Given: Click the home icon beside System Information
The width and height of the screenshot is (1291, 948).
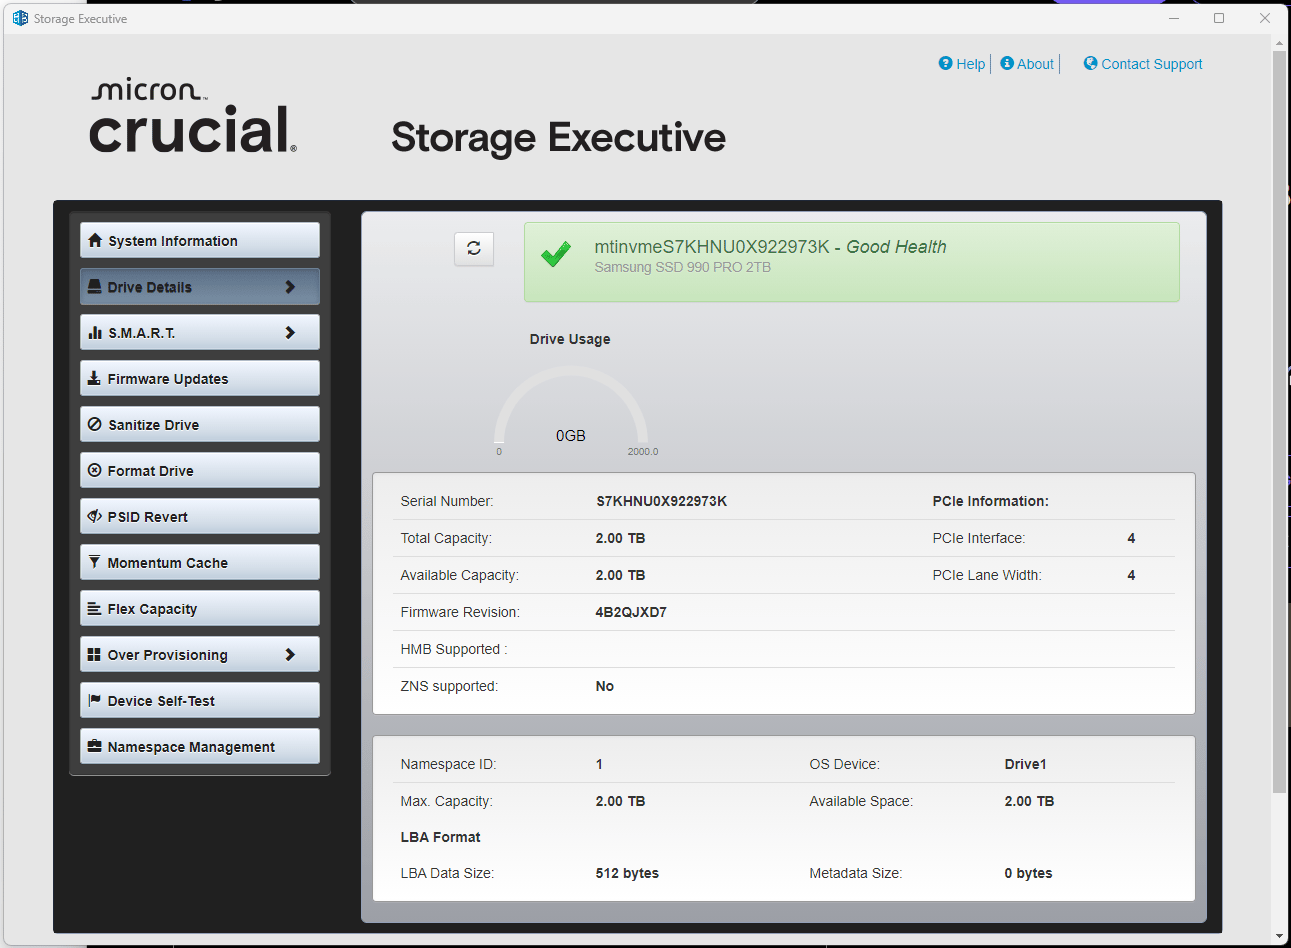Looking at the screenshot, I should 95,240.
